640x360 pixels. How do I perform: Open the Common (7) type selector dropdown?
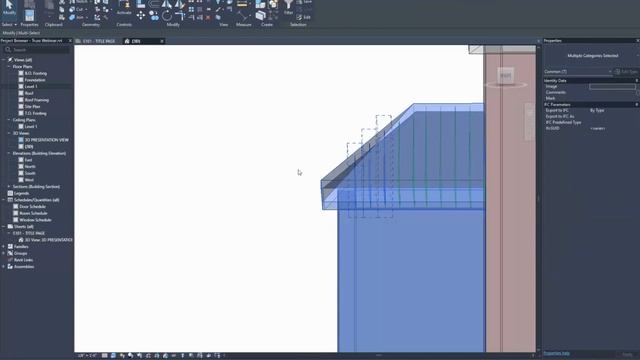click(x=578, y=71)
